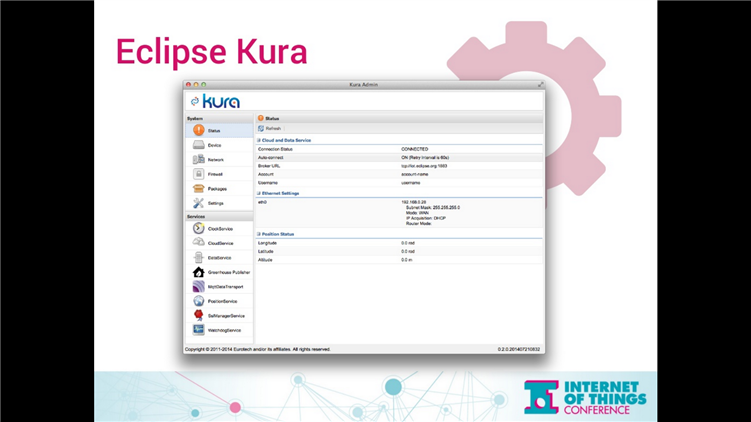
Task: Close the Kura Admin window with the red button
Action: coord(188,84)
